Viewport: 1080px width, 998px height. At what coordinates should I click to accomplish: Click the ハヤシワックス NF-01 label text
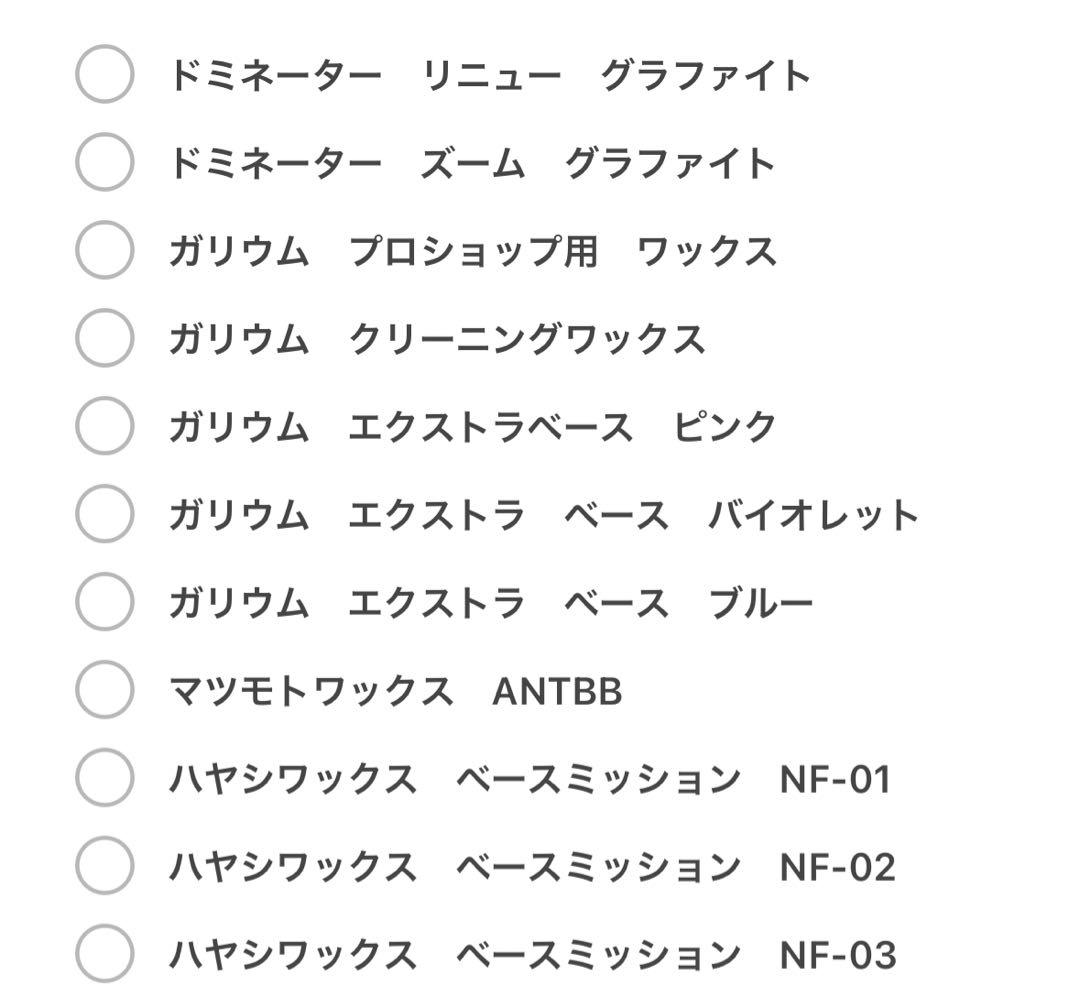(x=530, y=778)
